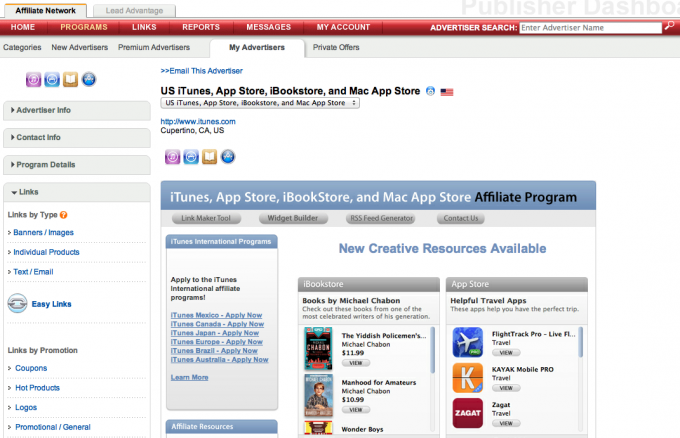The image size is (680, 438).
Task: Open the US iTunes advertiser dropdown
Action: click(260, 103)
